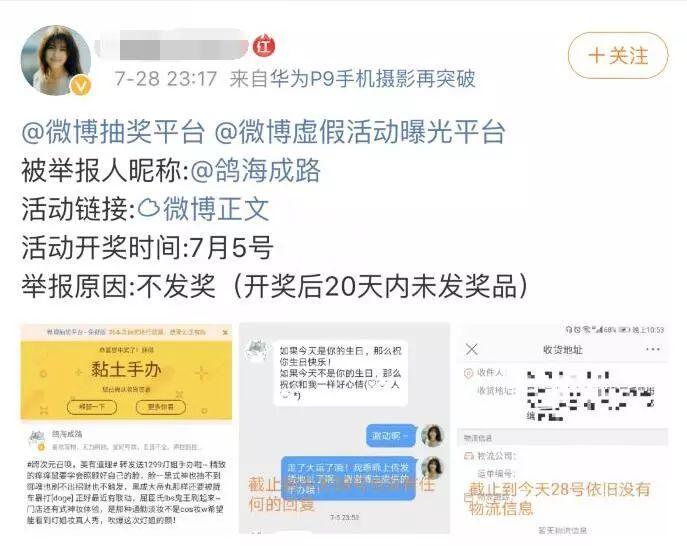Click the blurred username text
This screenshot has height=546, width=687.
174,46
